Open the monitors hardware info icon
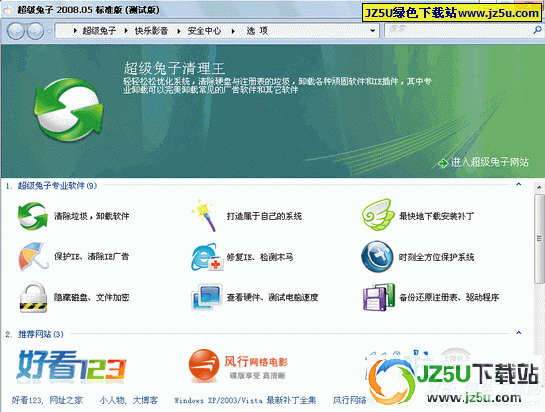This screenshot has width=545, height=412. pos(207,297)
